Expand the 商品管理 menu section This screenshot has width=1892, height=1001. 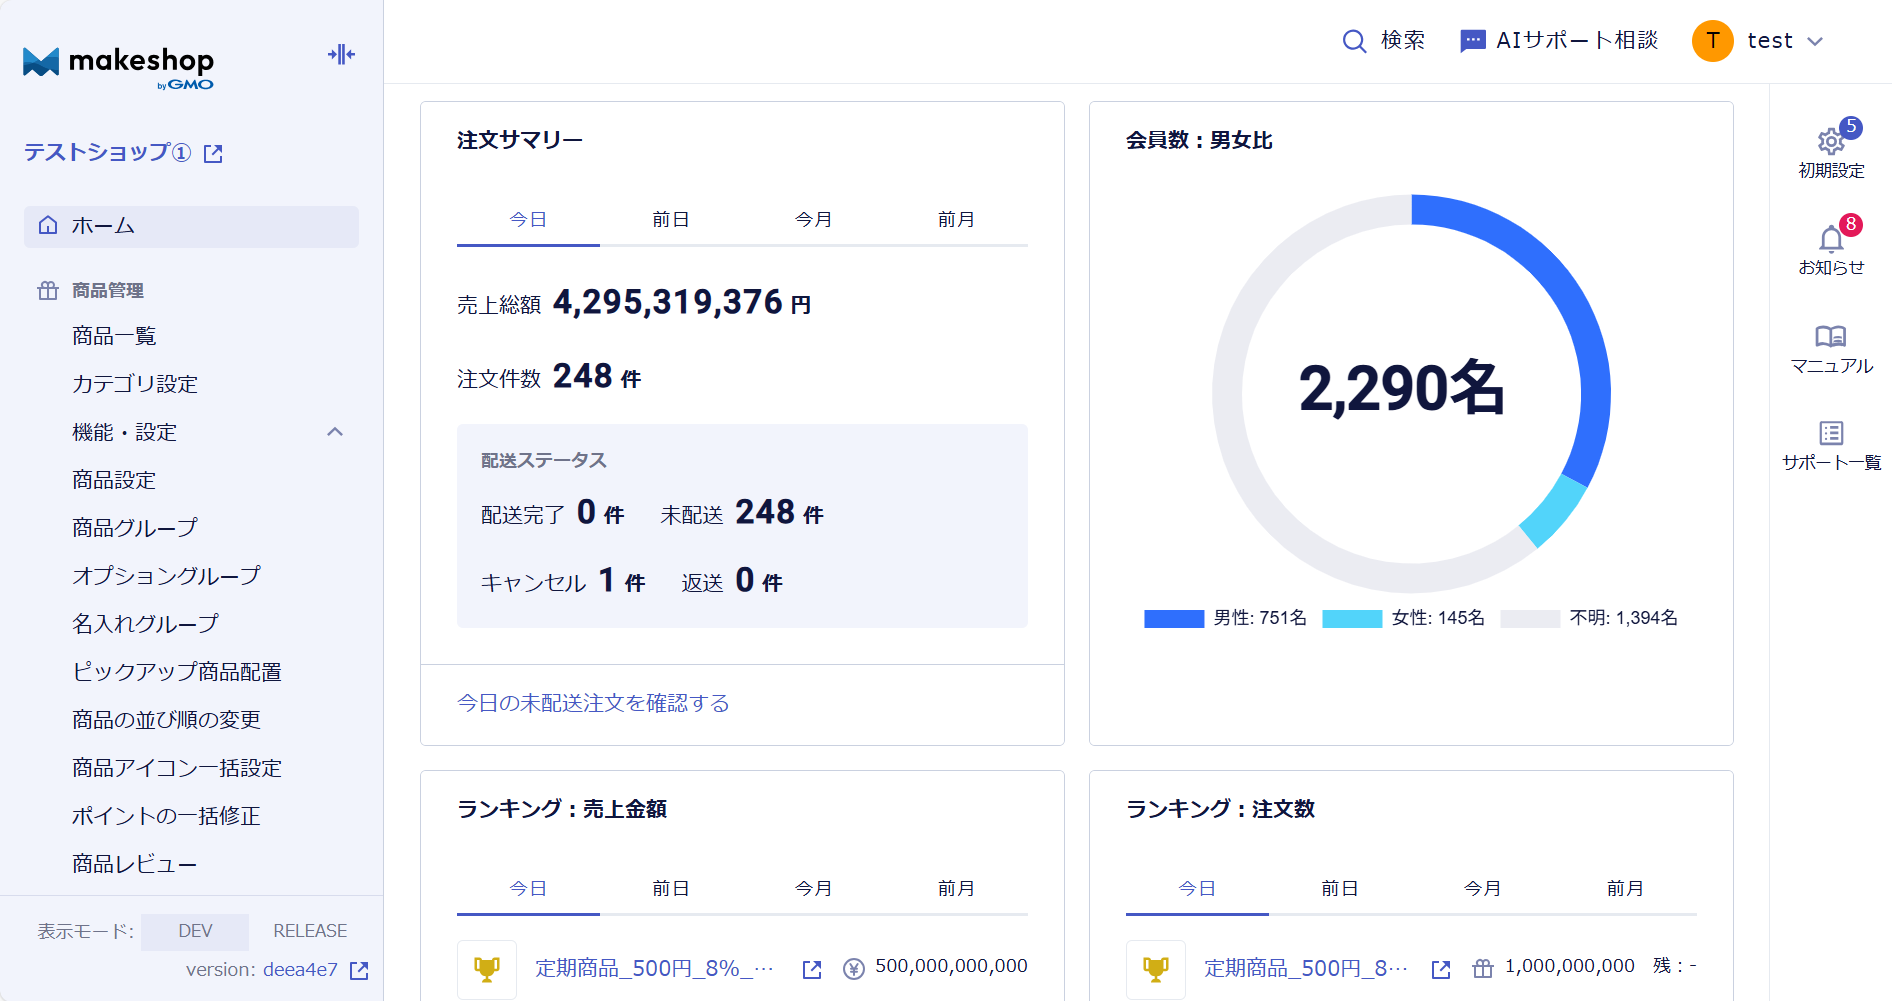pyautogui.click(x=108, y=291)
